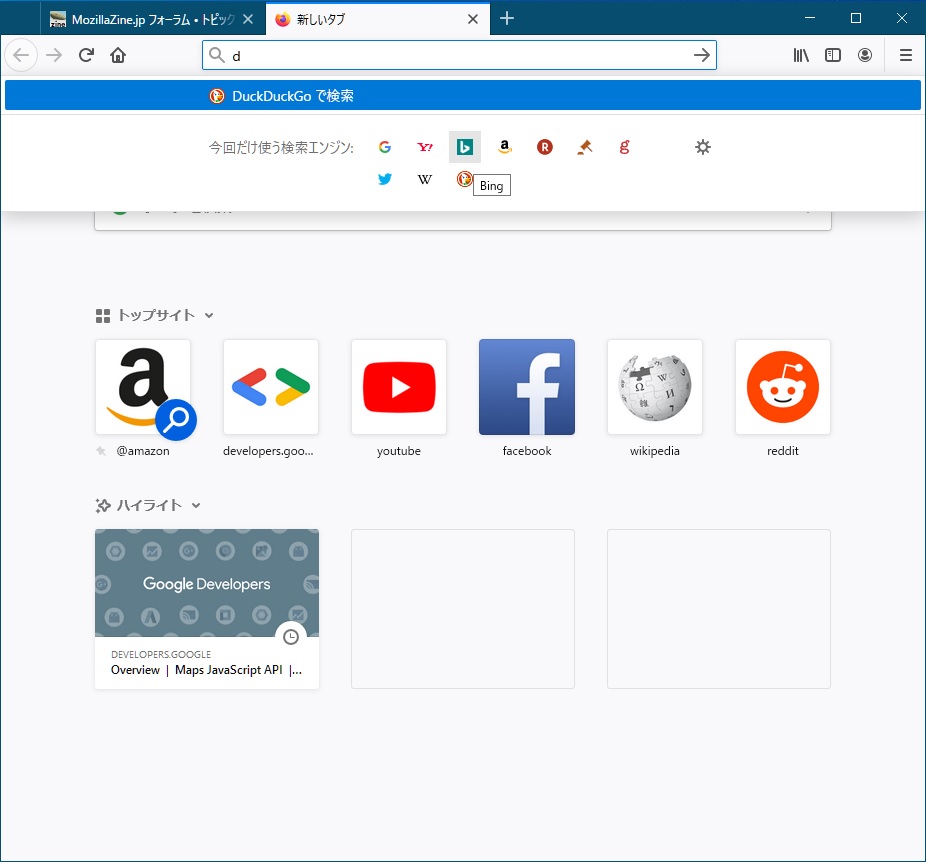
Task: Search once with the Google engine icon
Action: click(x=384, y=147)
